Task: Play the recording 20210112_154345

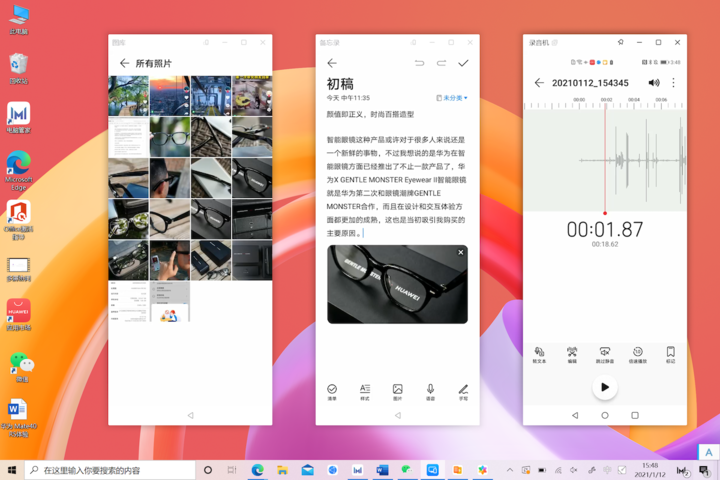Action: tap(605, 387)
